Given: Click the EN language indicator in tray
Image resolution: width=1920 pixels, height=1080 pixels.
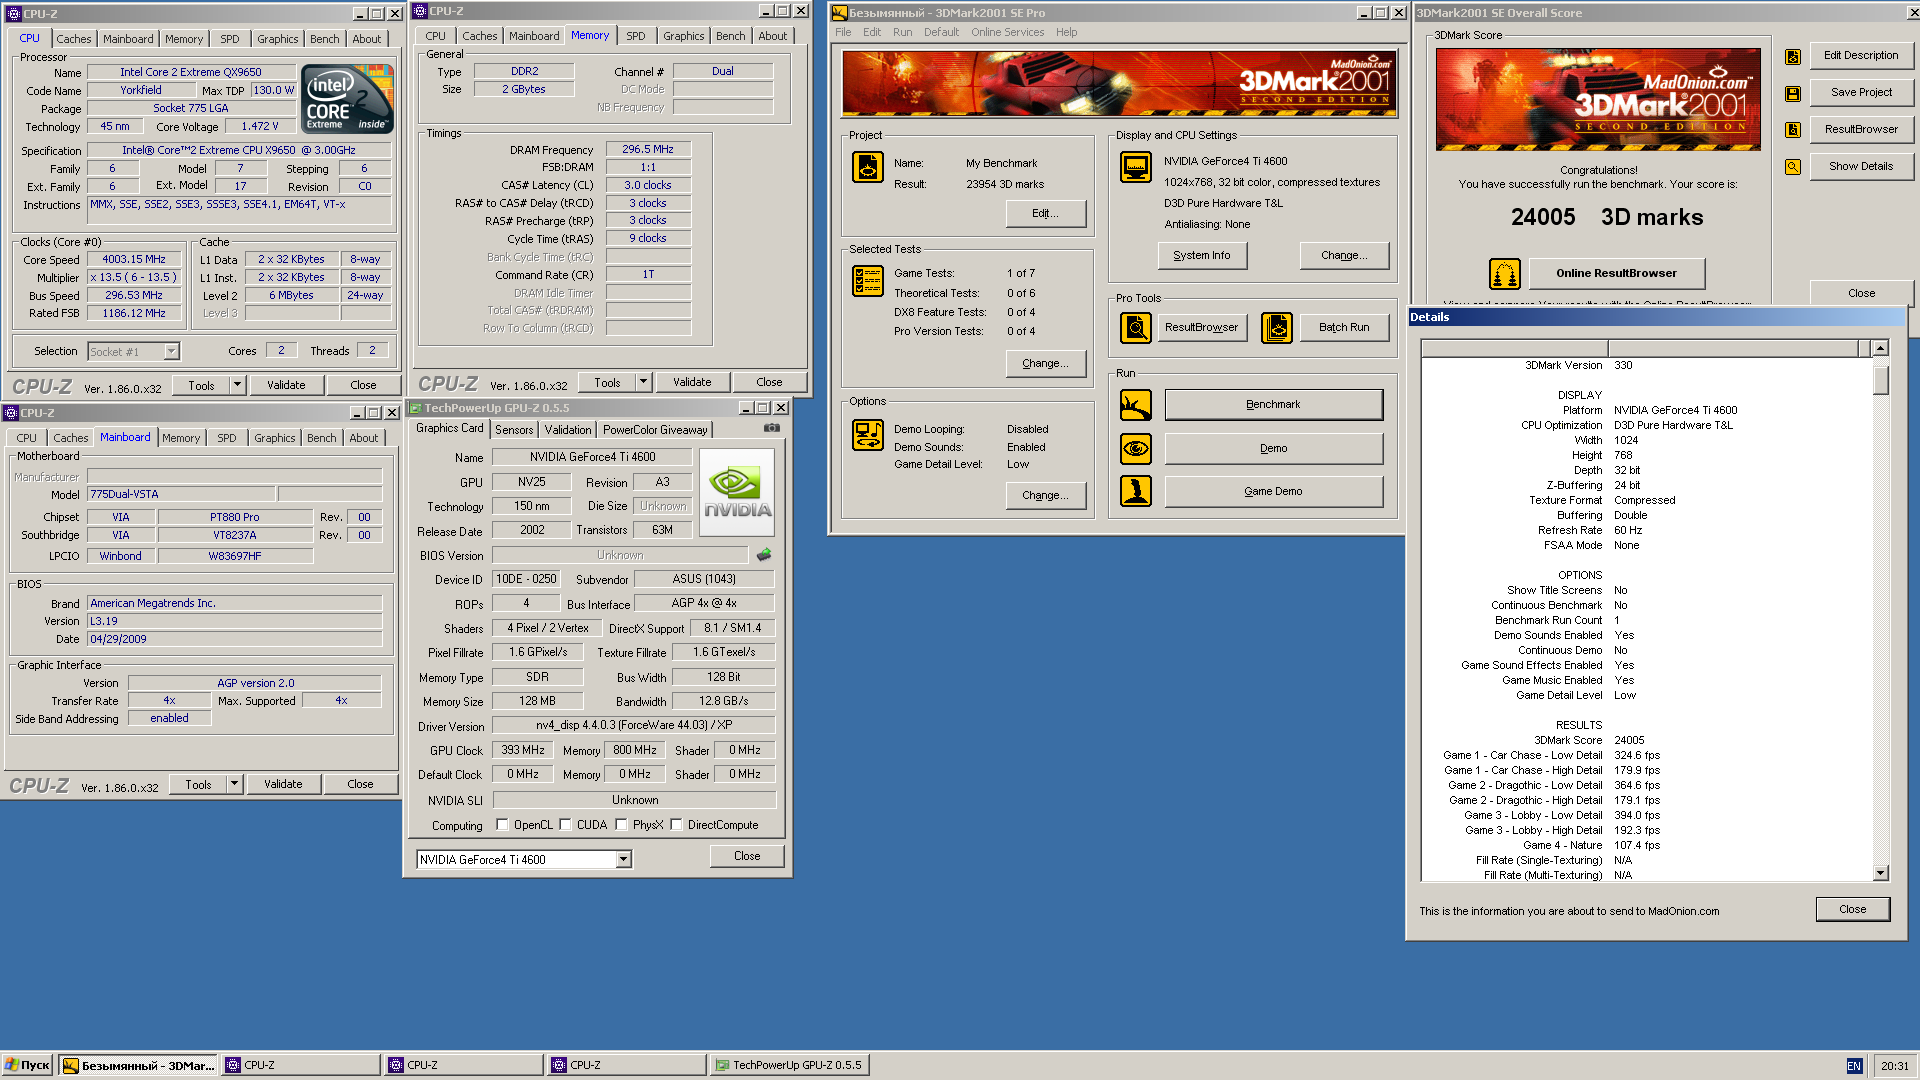Looking at the screenshot, I should coord(1854,1066).
